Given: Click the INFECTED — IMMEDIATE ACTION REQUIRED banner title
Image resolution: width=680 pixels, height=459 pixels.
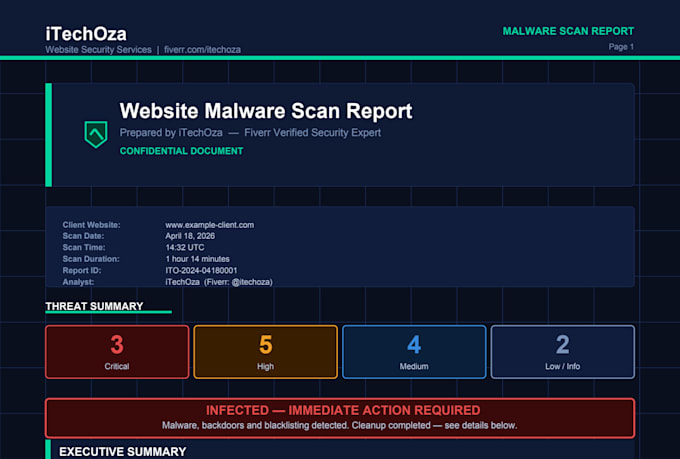Looking at the screenshot, I should coord(343,410).
